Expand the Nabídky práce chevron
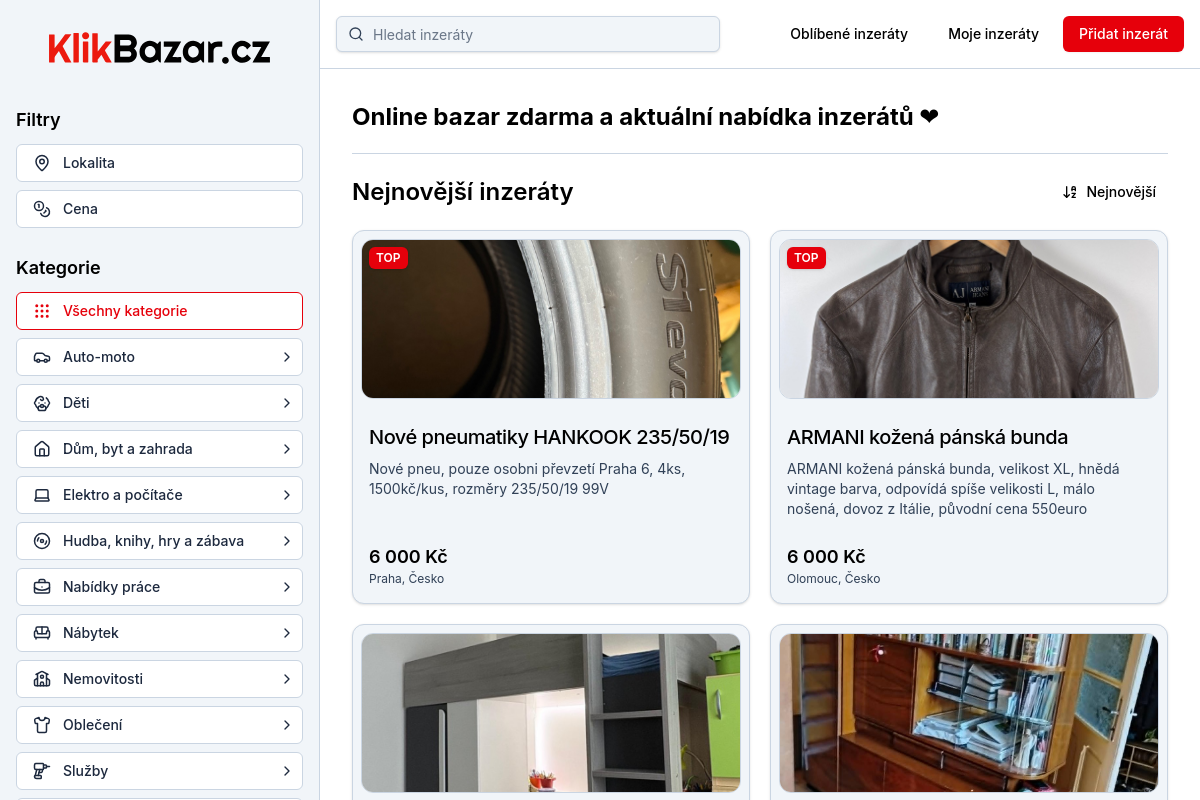Viewport: 1200px width, 800px height. pos(286,587)
